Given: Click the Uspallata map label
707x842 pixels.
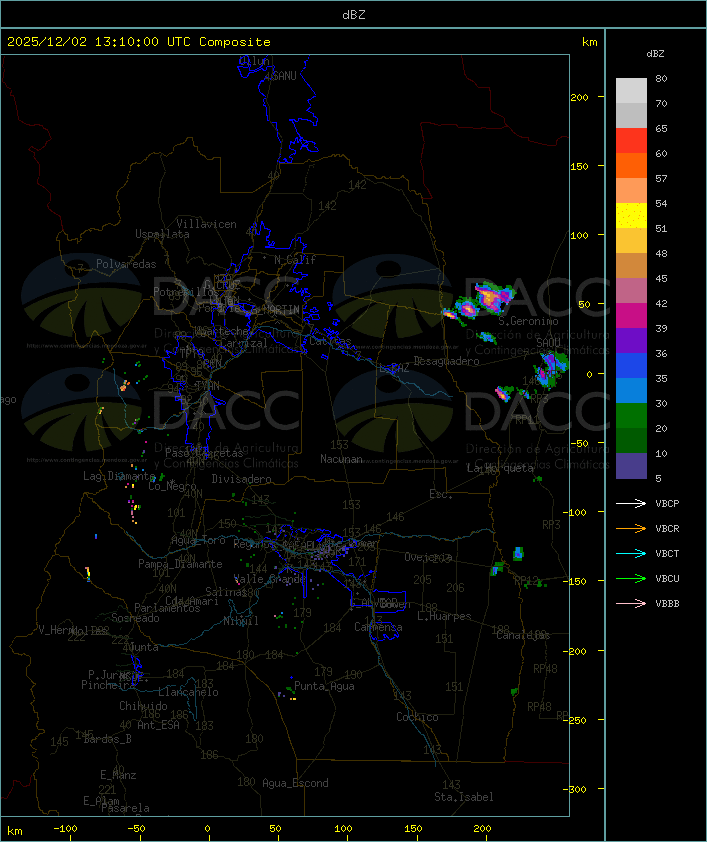Looking at the screenshot, I should click(x=162, y=234).
